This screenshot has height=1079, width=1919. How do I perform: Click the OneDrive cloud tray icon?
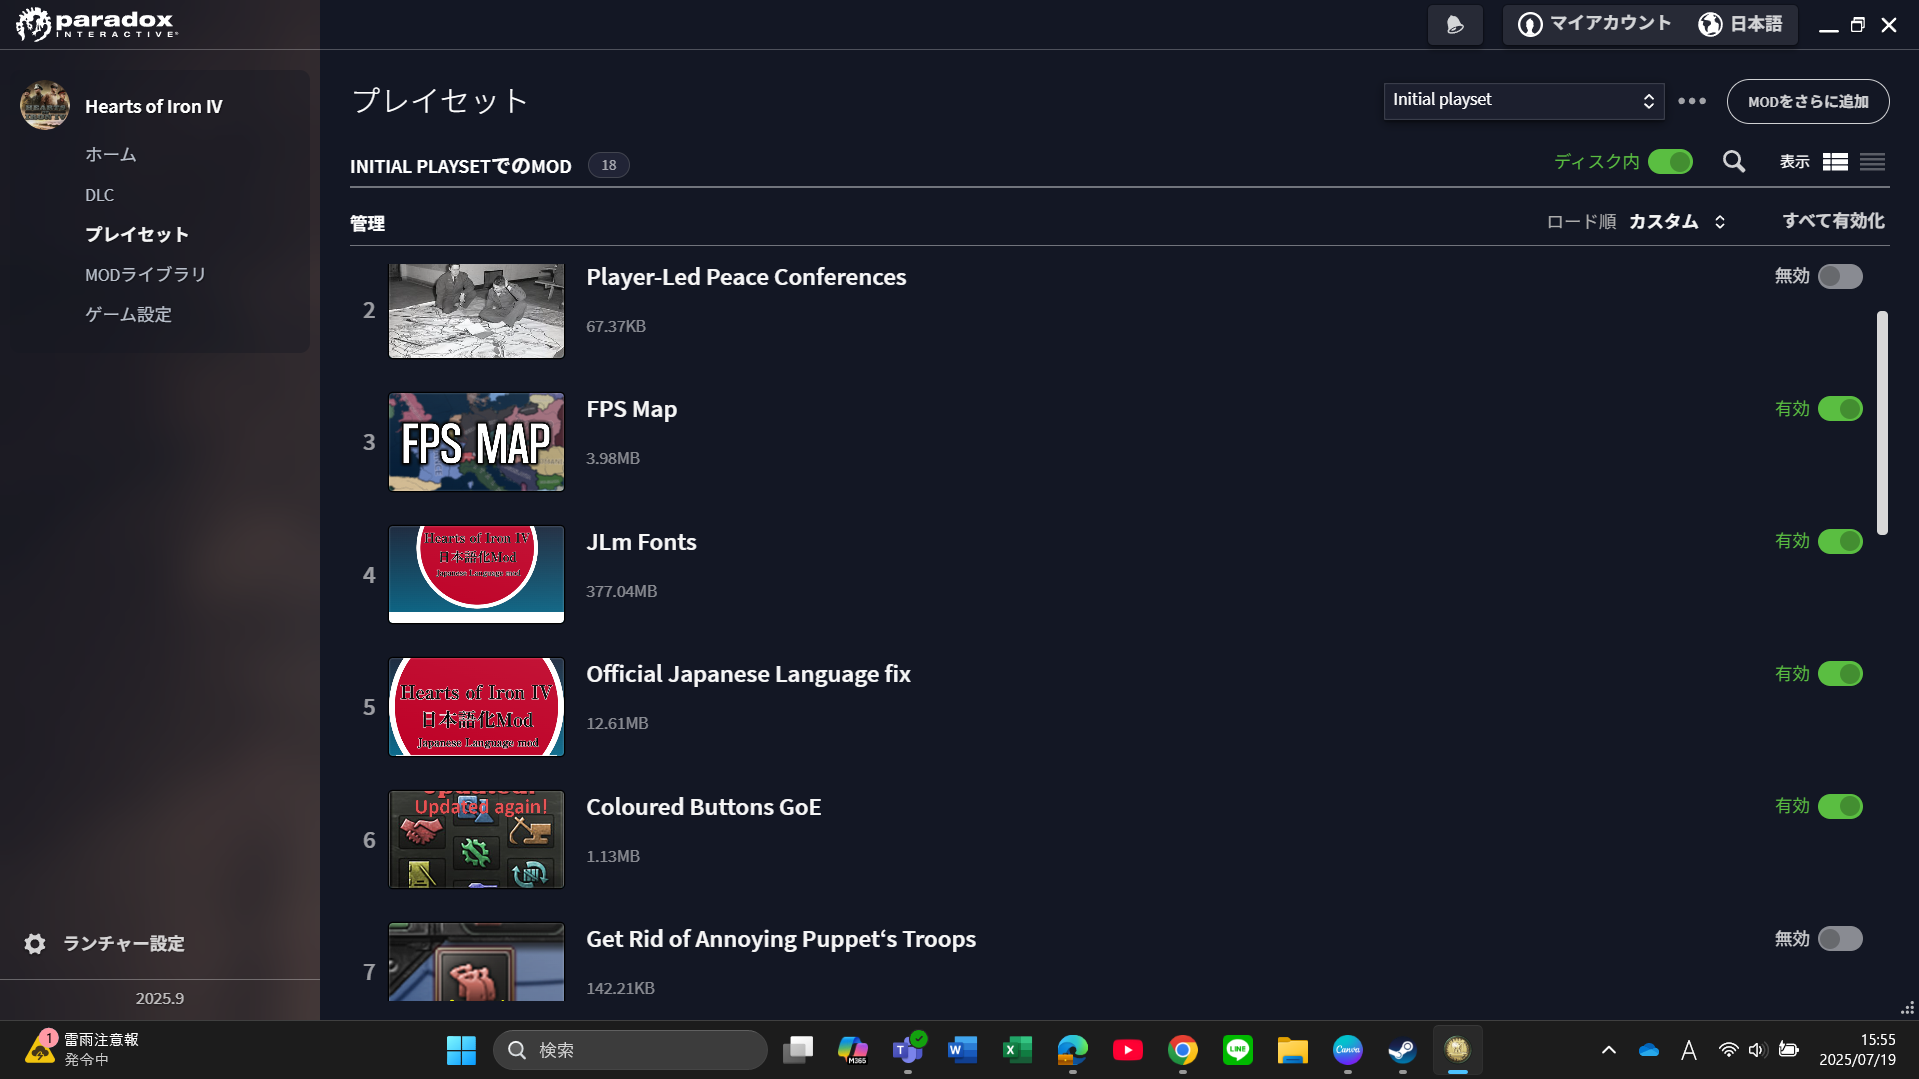click(1649, 1050)
